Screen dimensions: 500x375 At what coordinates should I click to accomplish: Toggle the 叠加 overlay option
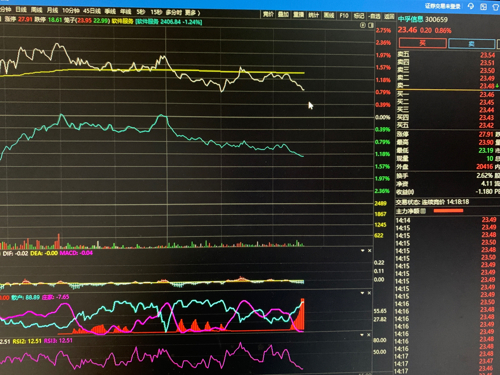coord(283,14)
